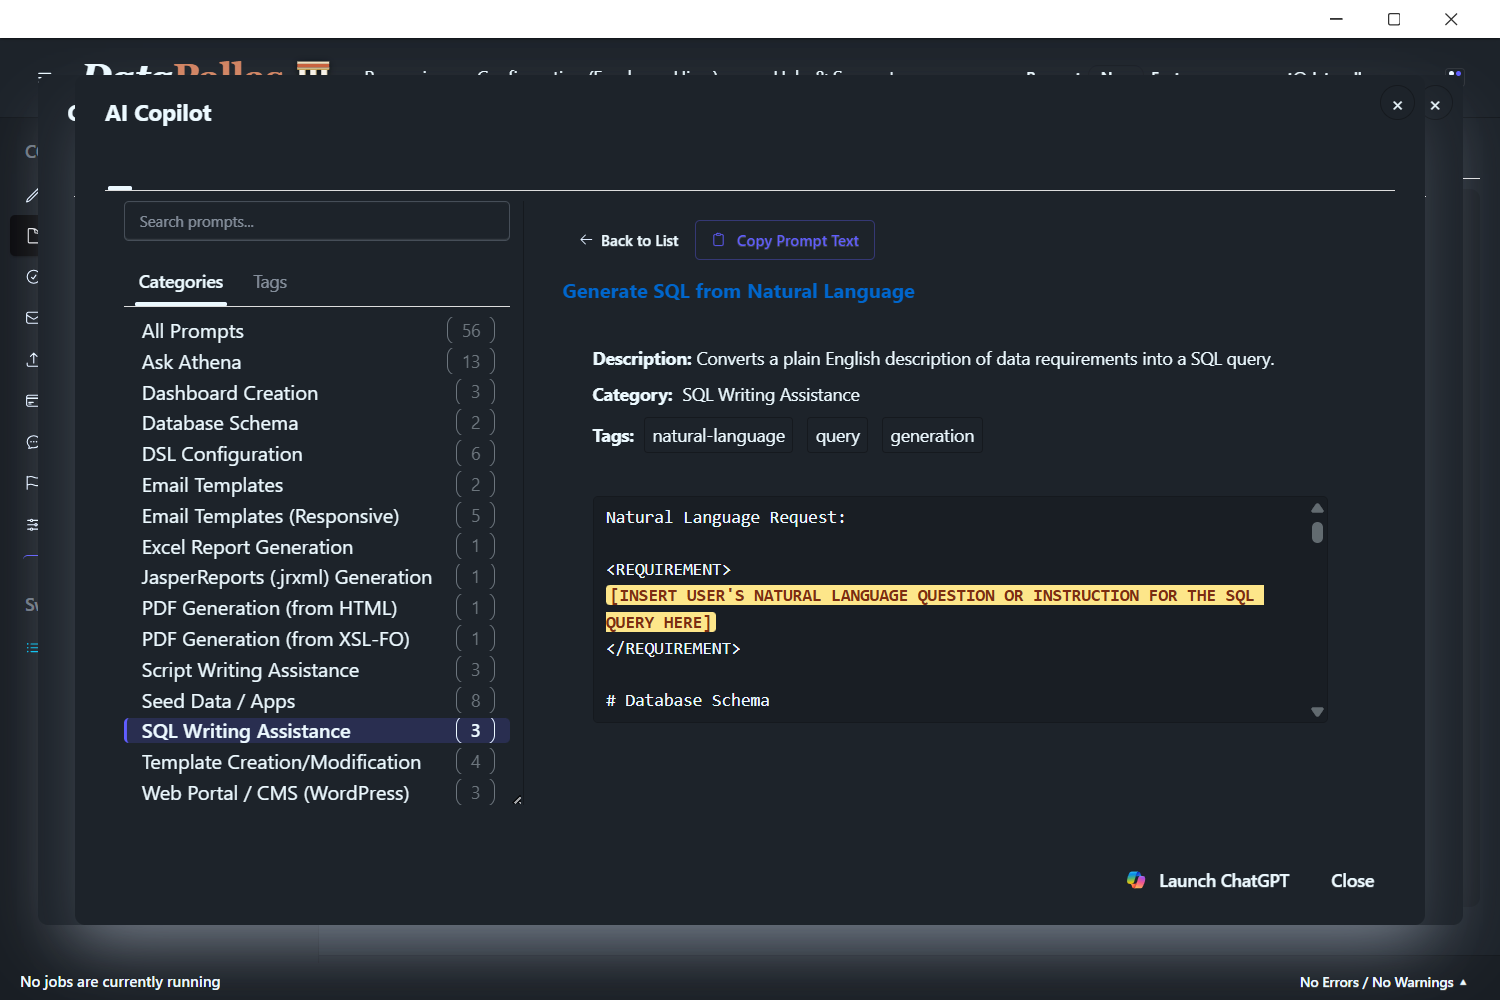Click the query tag chip
This screenshot has width=1500, height=1000.
[x=838, y=436]
